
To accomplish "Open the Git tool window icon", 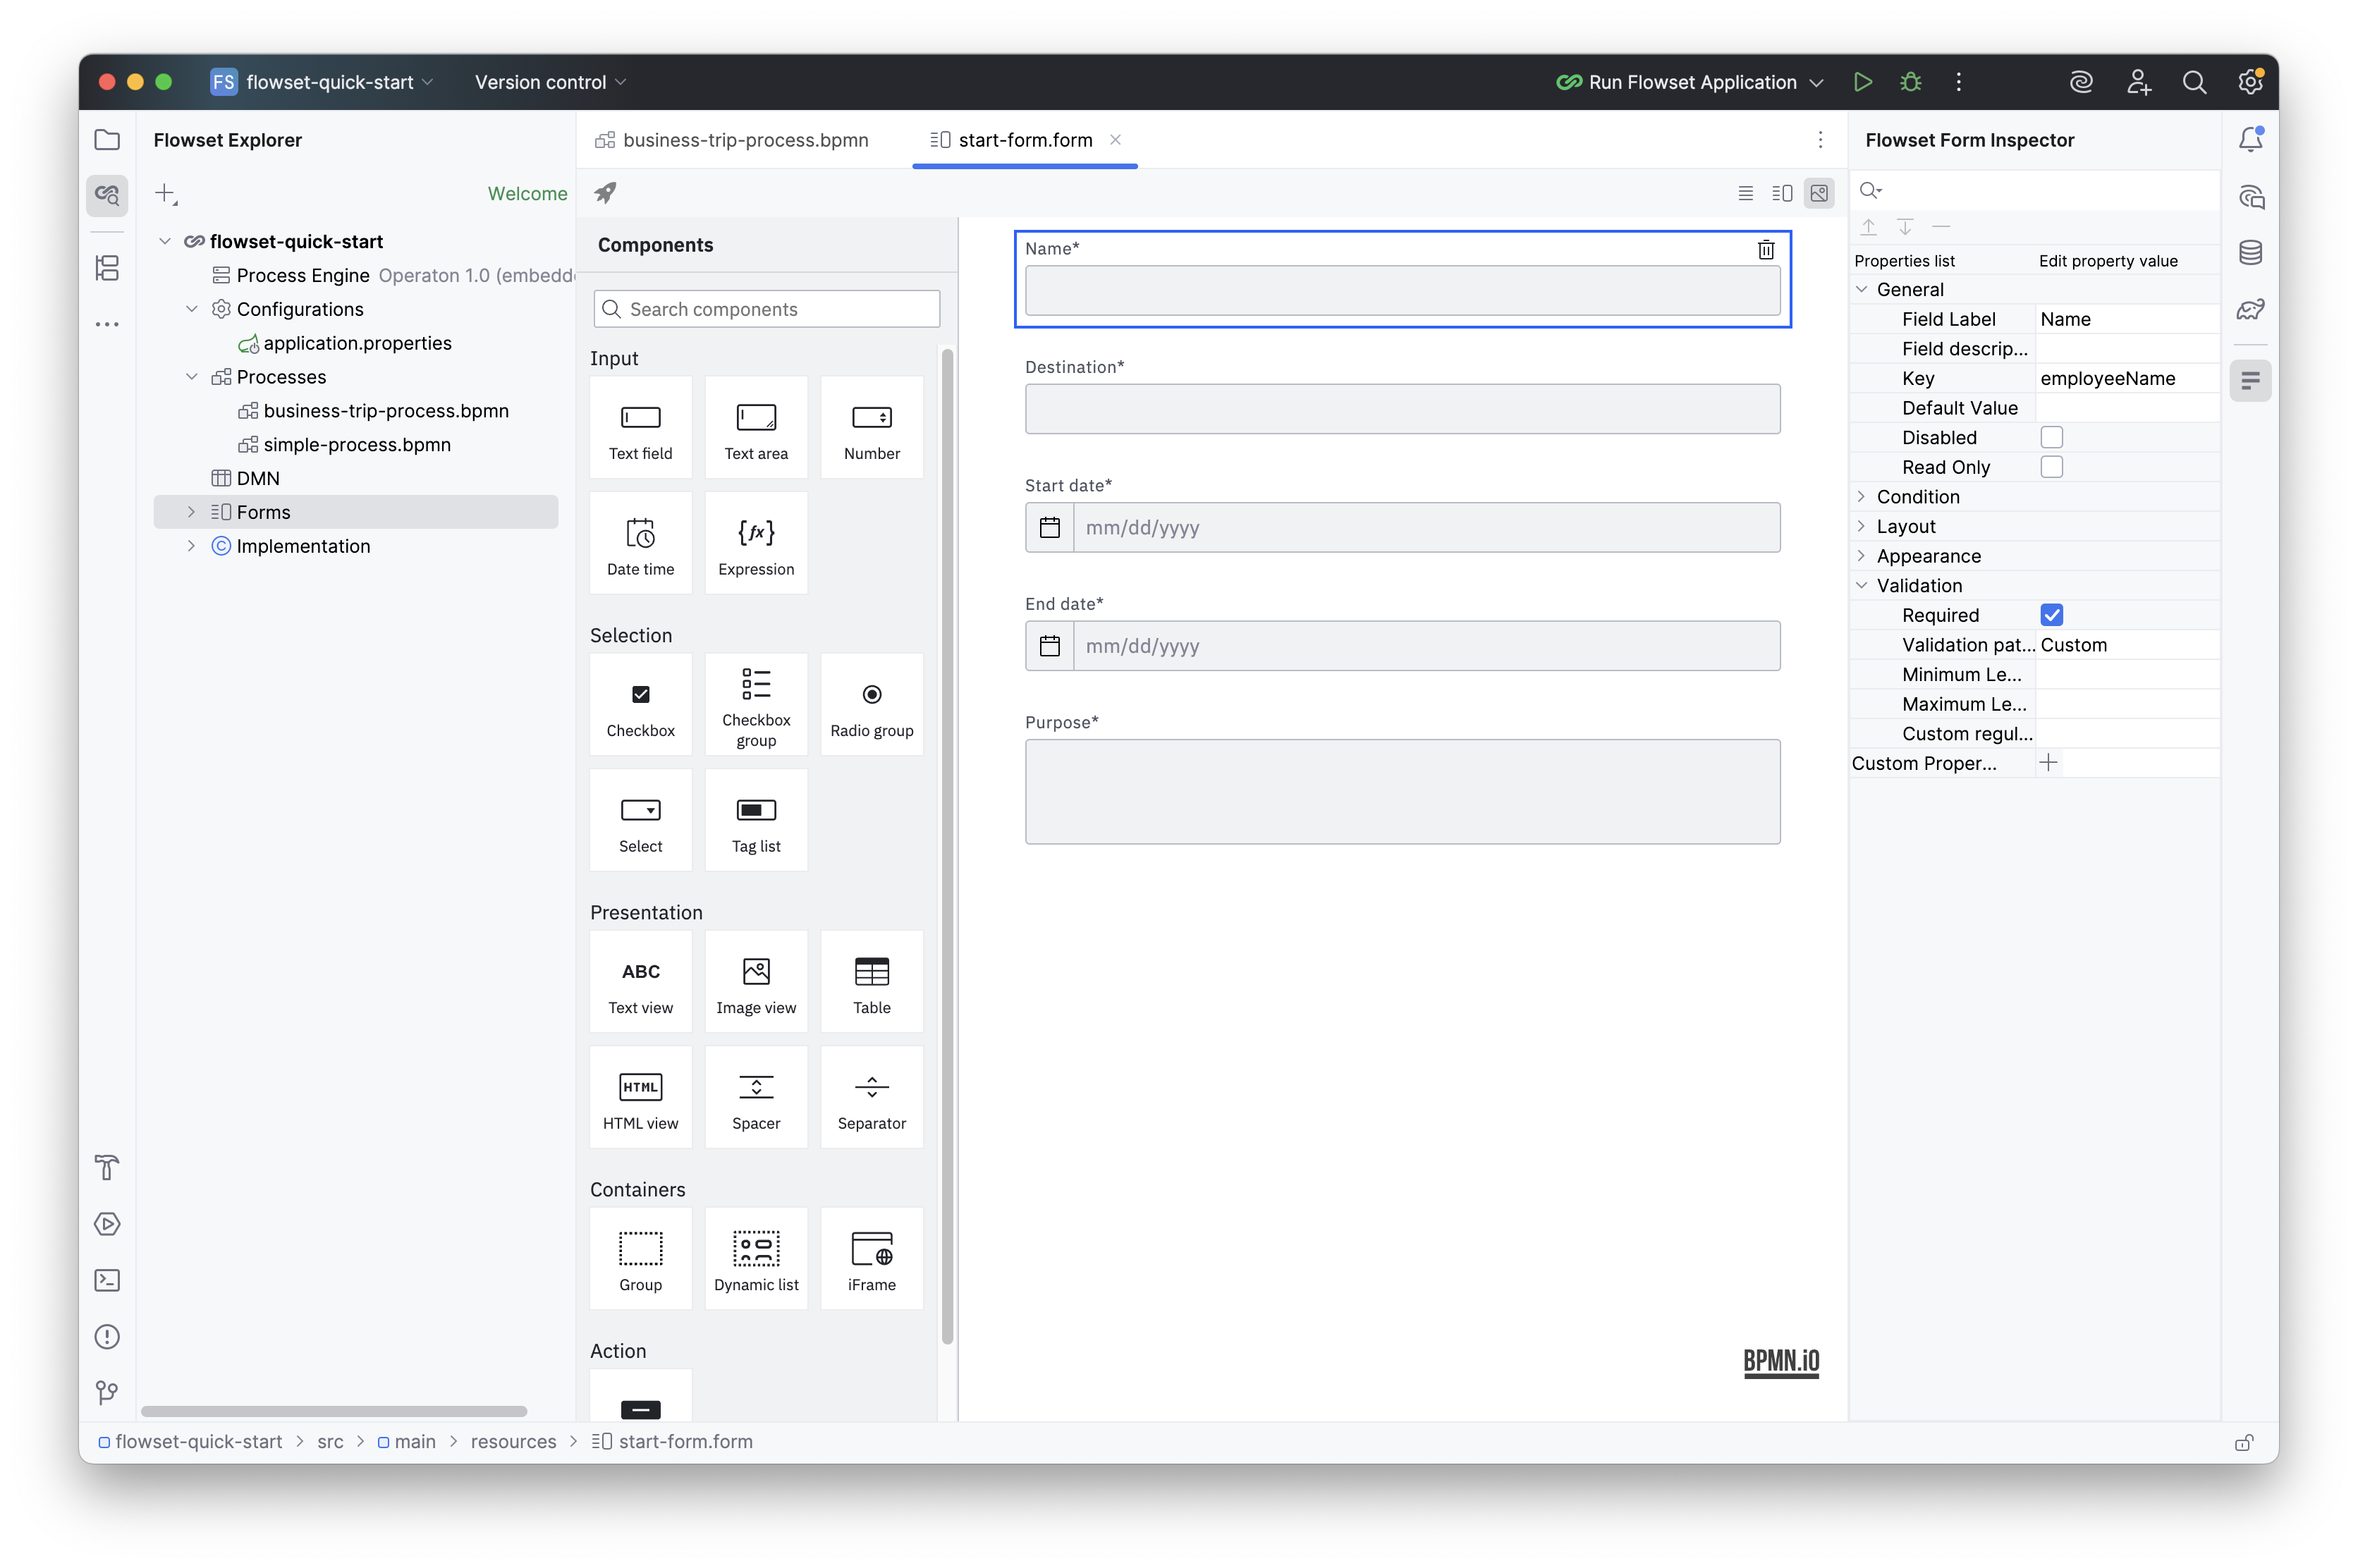I will (107, 1393).
